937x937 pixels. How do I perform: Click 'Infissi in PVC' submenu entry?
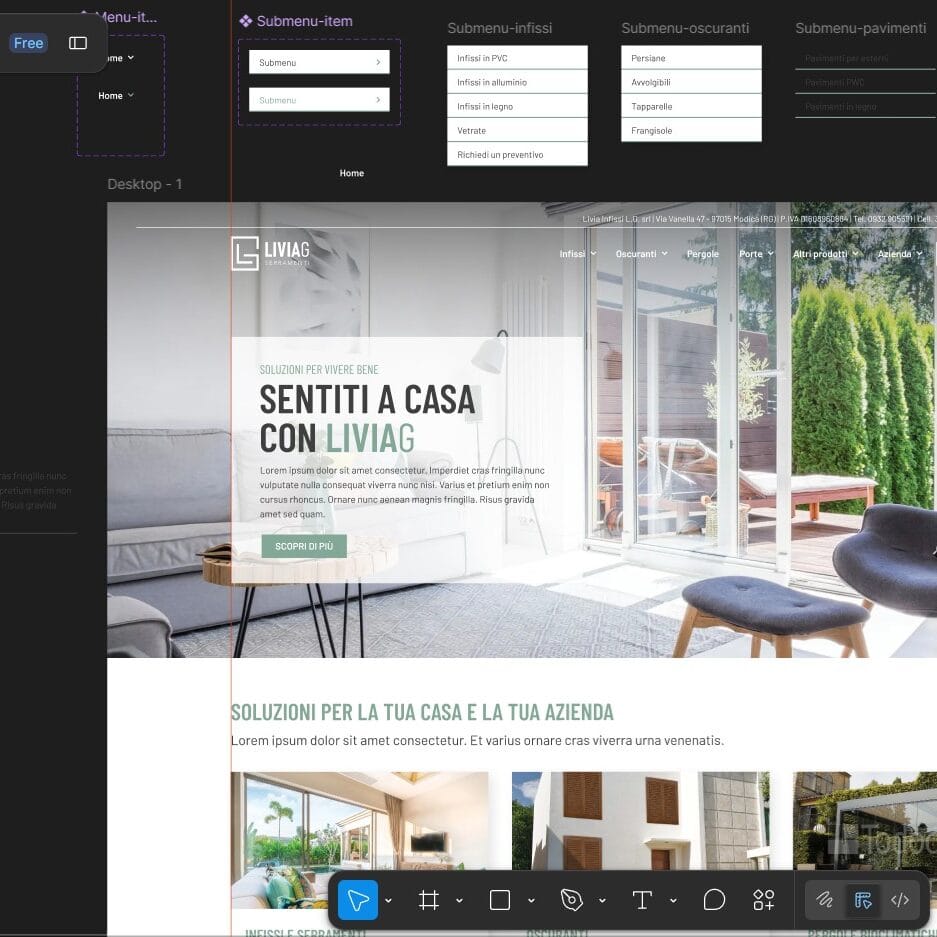pyautogui.click(x=518, y=58)
